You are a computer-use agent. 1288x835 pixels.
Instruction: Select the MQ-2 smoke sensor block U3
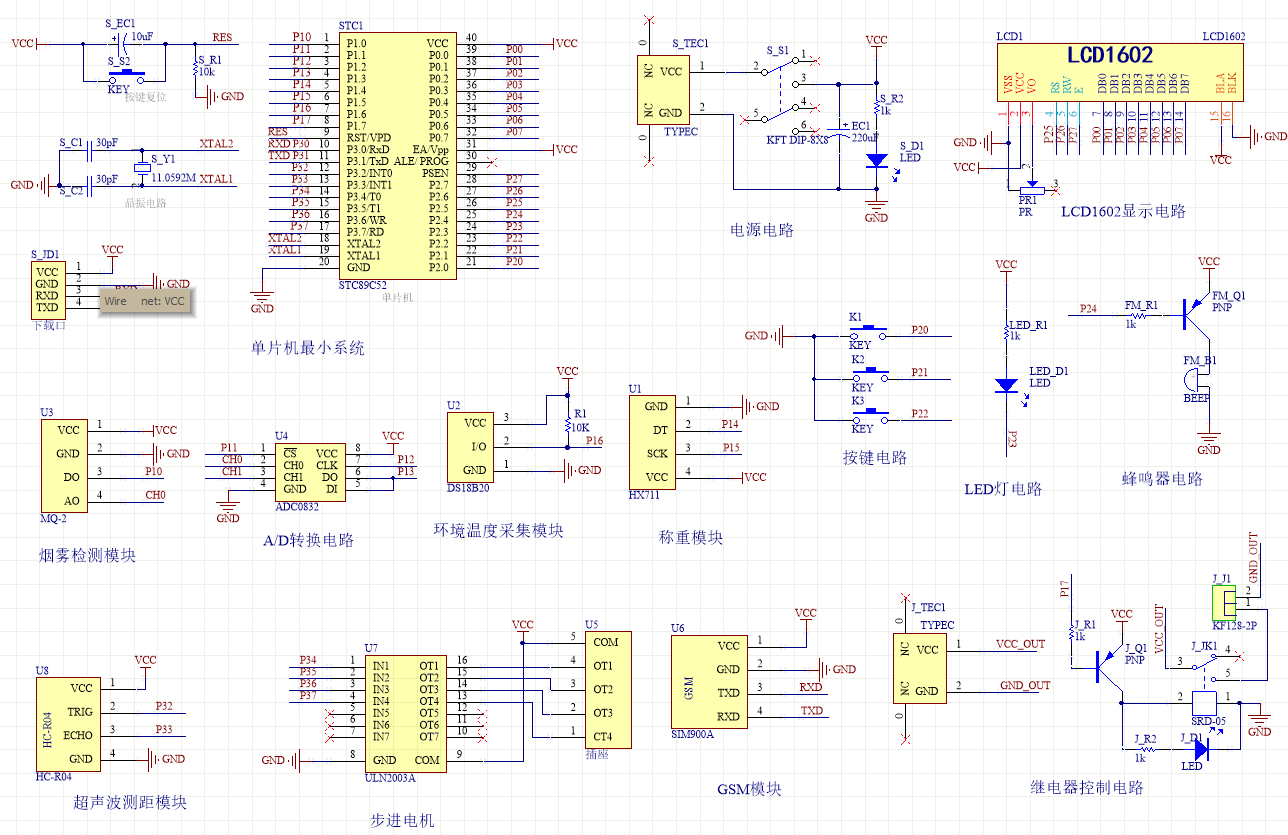(x=63, y=465)
